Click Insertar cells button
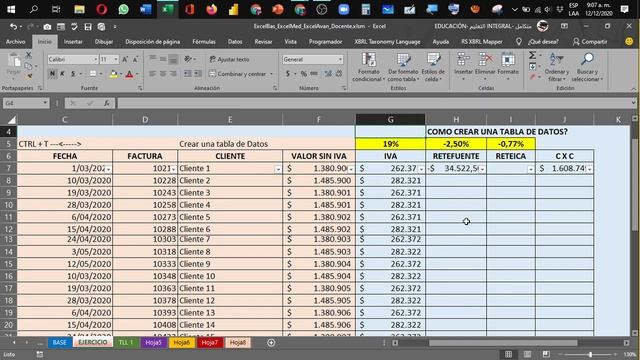This screenshot has height=360, width=640. 463,66
